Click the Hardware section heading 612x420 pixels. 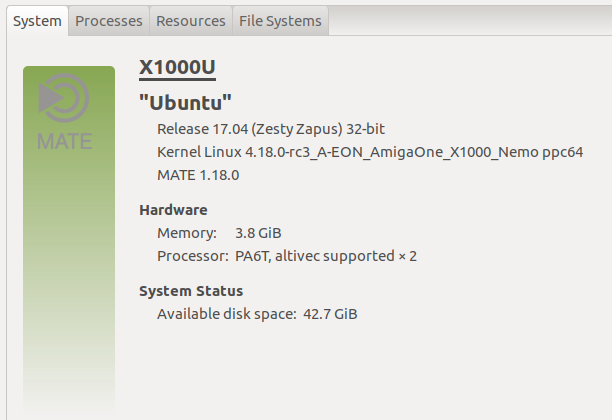click(x=173, y=210)
